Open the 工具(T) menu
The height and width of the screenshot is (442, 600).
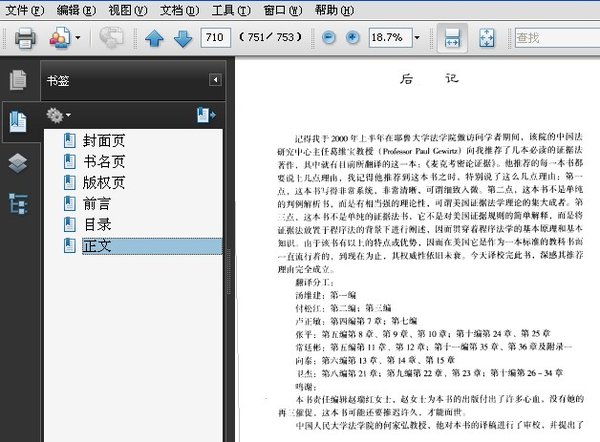pos(231,10)
